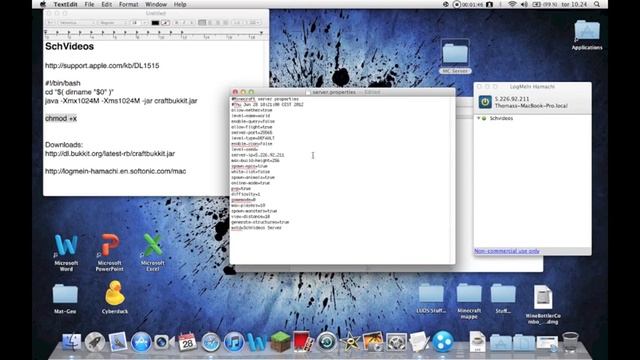
Task: Select the Minecraft mappe desktop folder
Action: click(x=469, y=301)
